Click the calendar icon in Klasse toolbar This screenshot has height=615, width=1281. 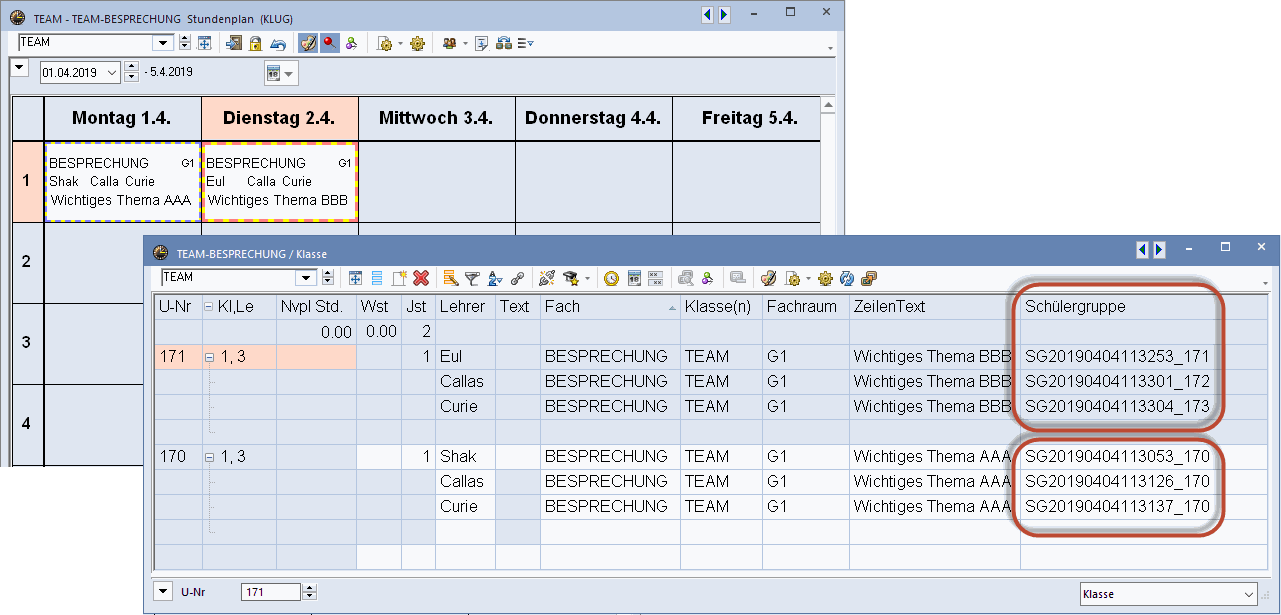pos(634,279)
